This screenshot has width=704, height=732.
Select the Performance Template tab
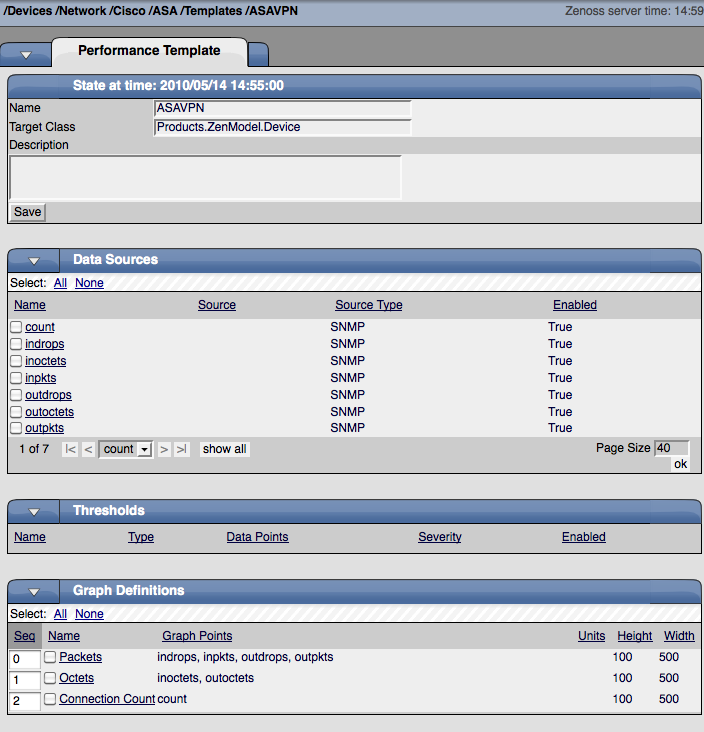pos(149,50)
